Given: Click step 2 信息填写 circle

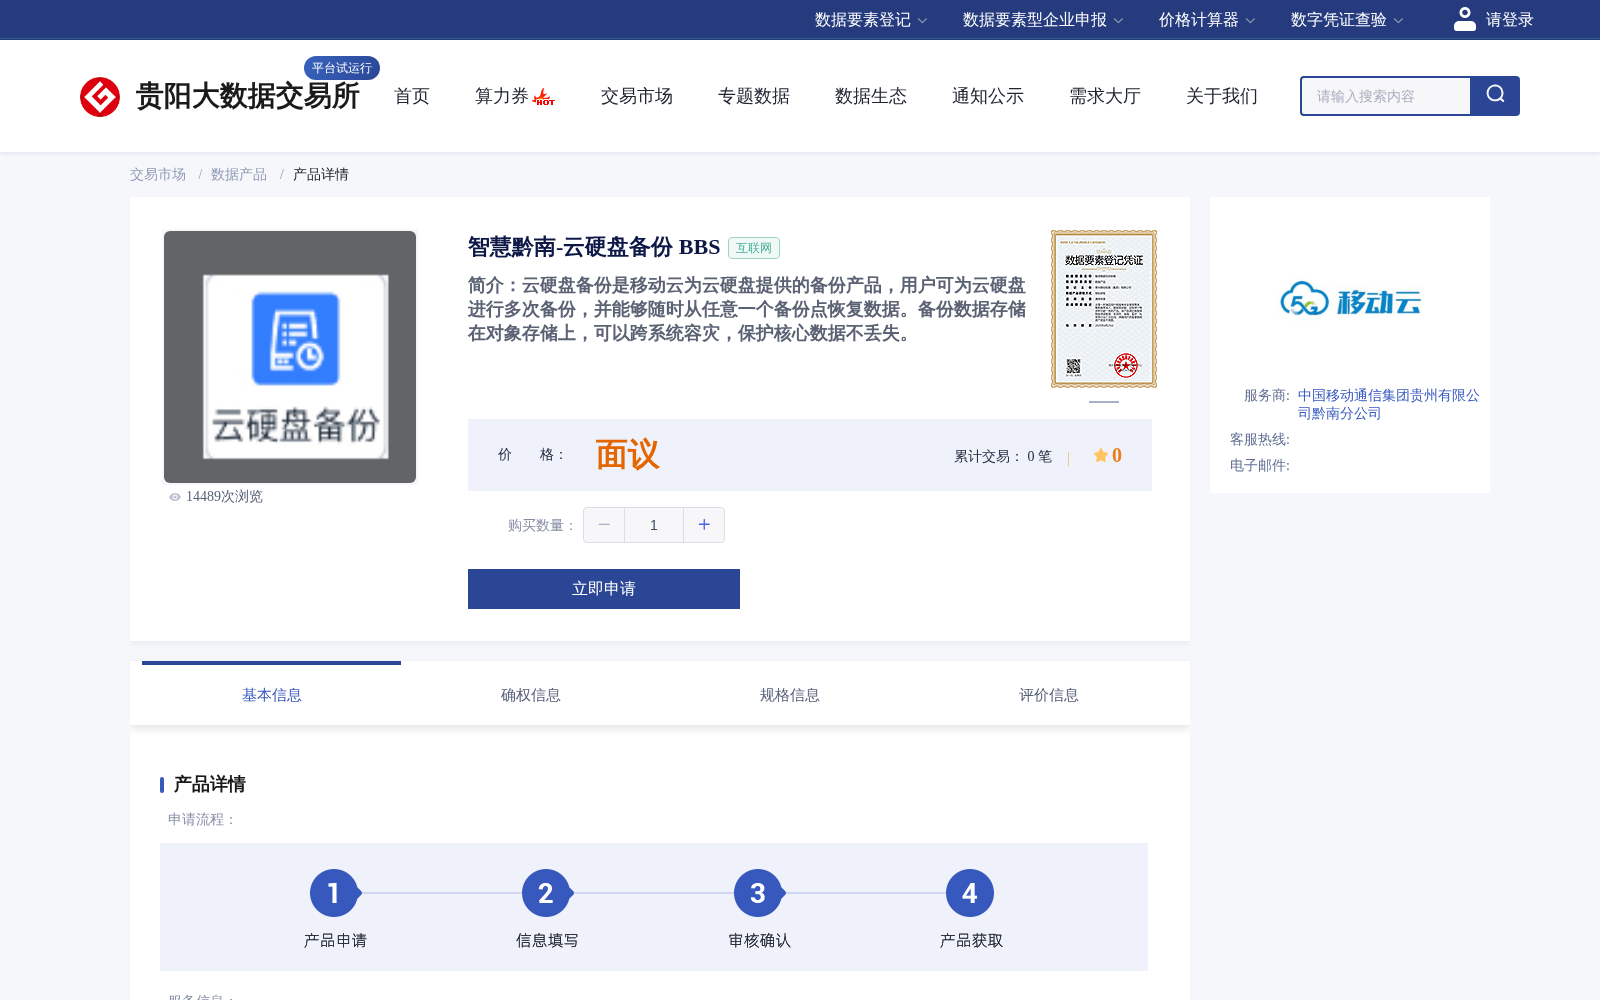Looking at the screenshot, I should coord(546,893).
